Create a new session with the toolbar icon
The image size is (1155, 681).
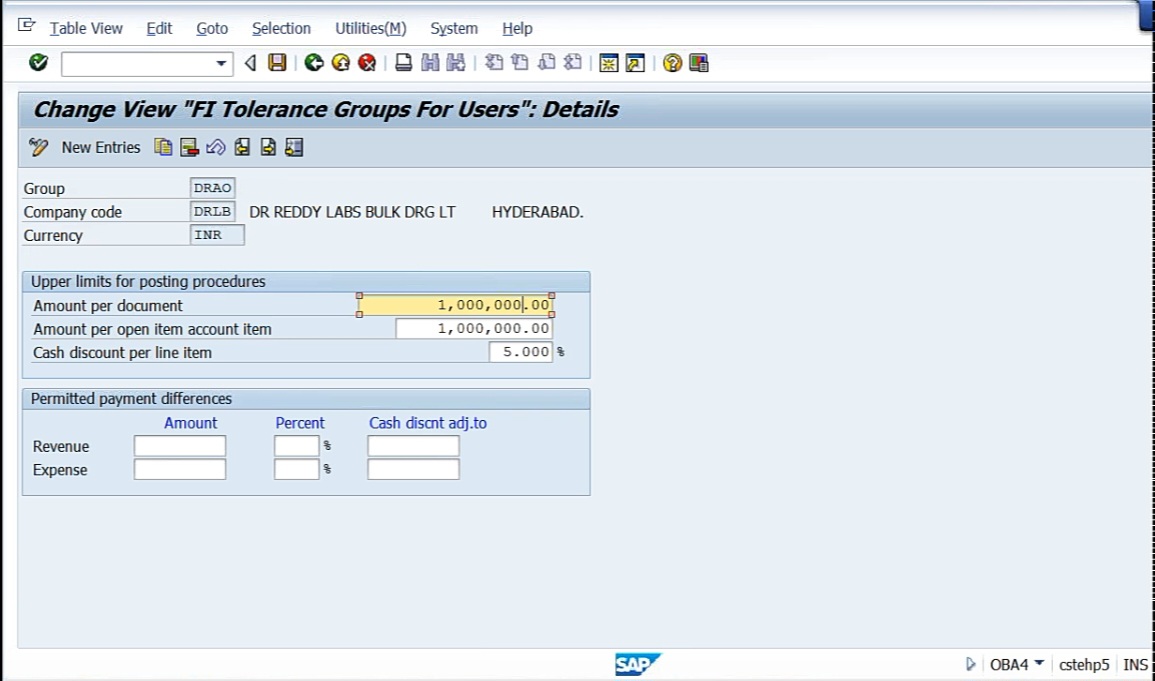click(608, 63)
